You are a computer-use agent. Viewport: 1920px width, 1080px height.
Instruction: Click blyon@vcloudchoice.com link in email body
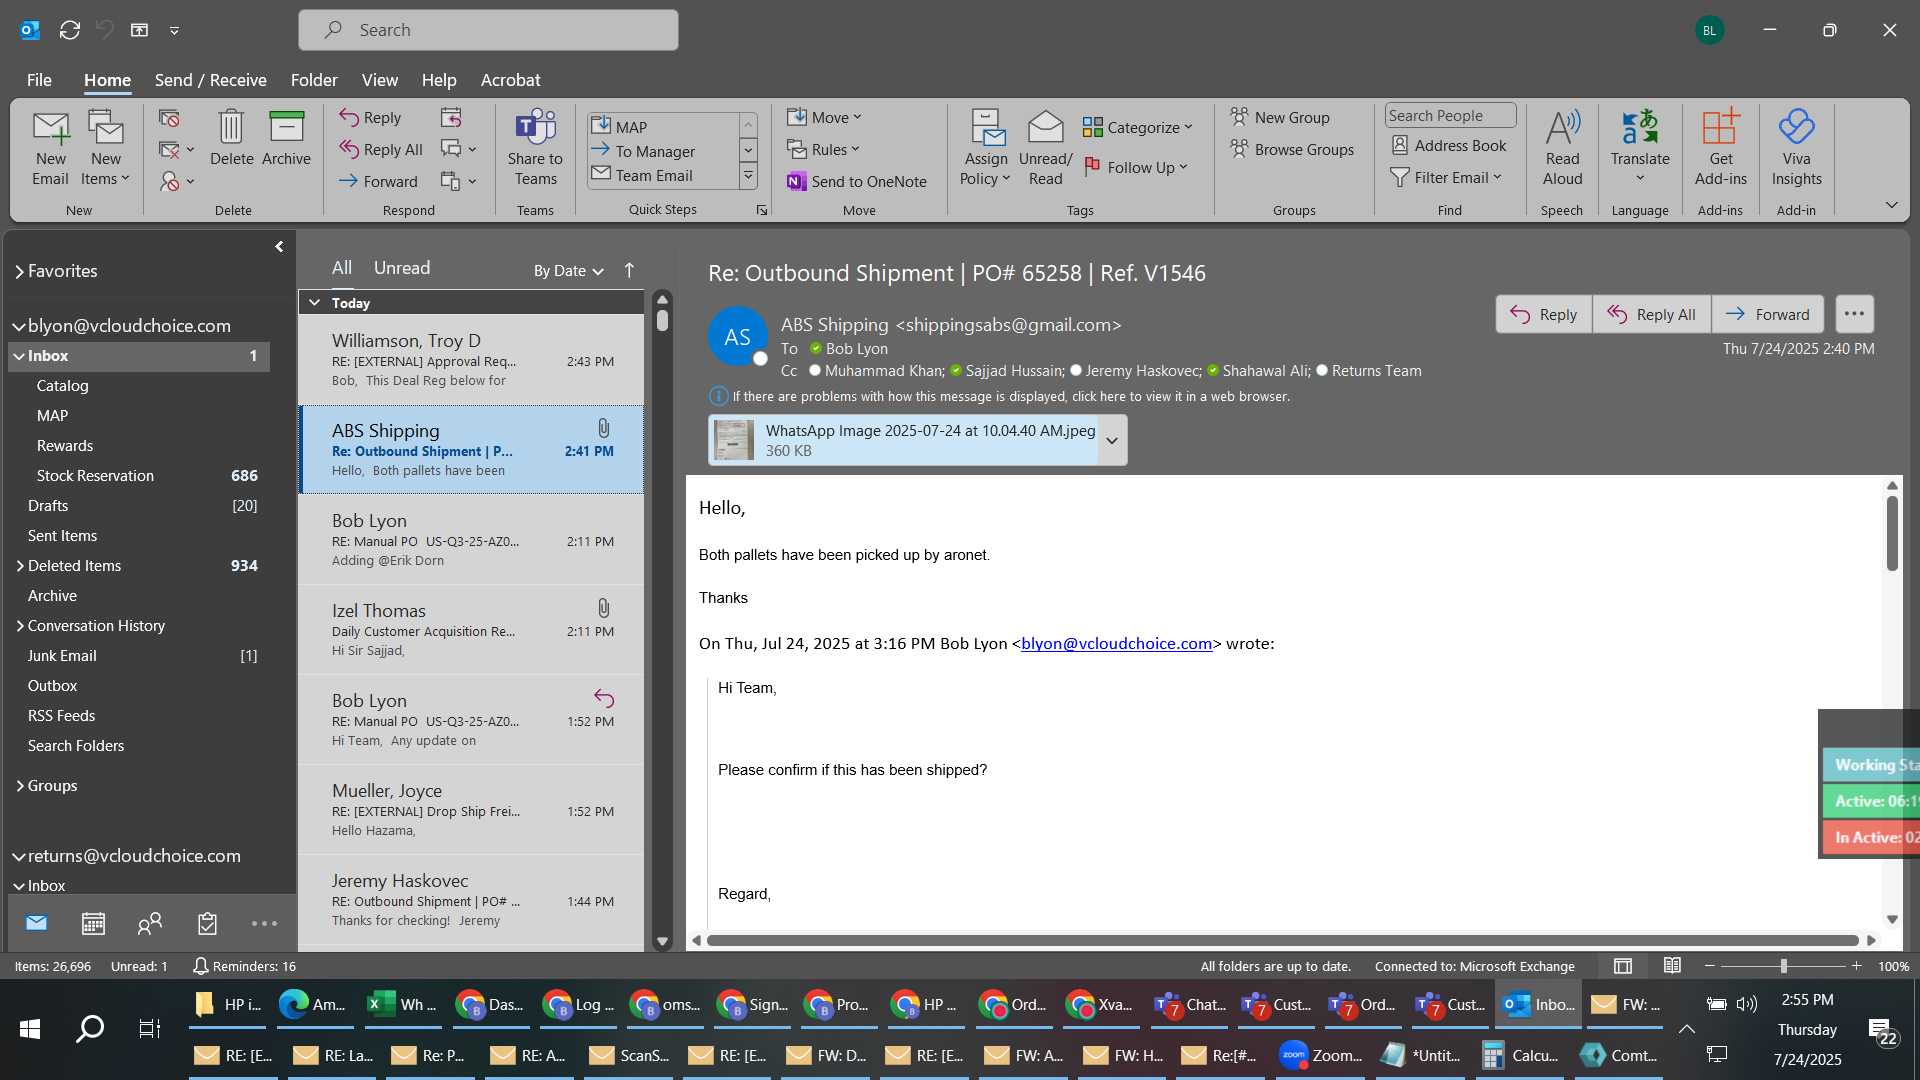tap(1116, 644)
